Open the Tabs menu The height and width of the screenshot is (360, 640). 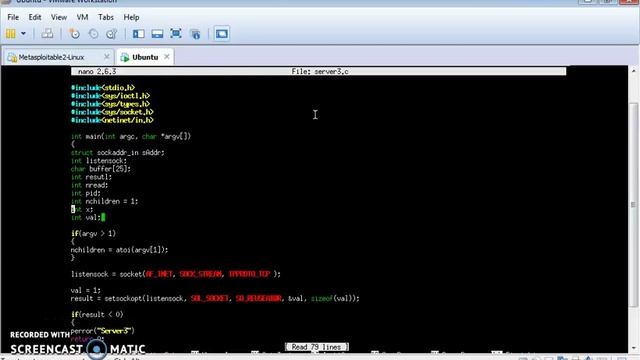[106, 17]
